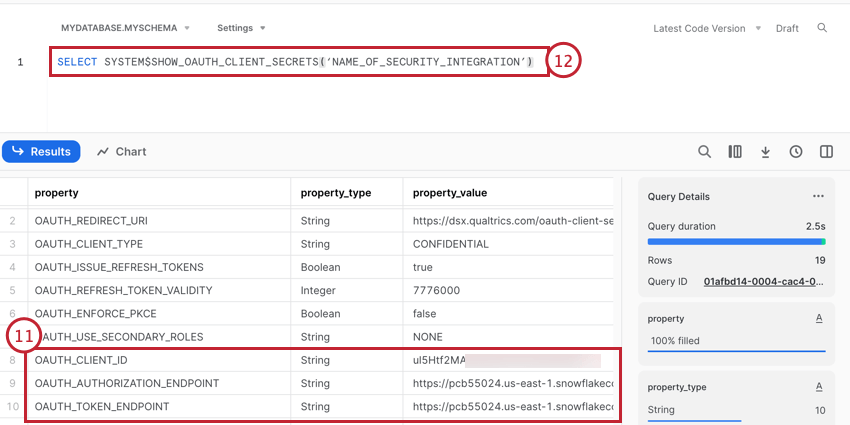This screenshot has height=425, width=850.
Task: Click the Query duration progress bar
Action: (736, 241)
